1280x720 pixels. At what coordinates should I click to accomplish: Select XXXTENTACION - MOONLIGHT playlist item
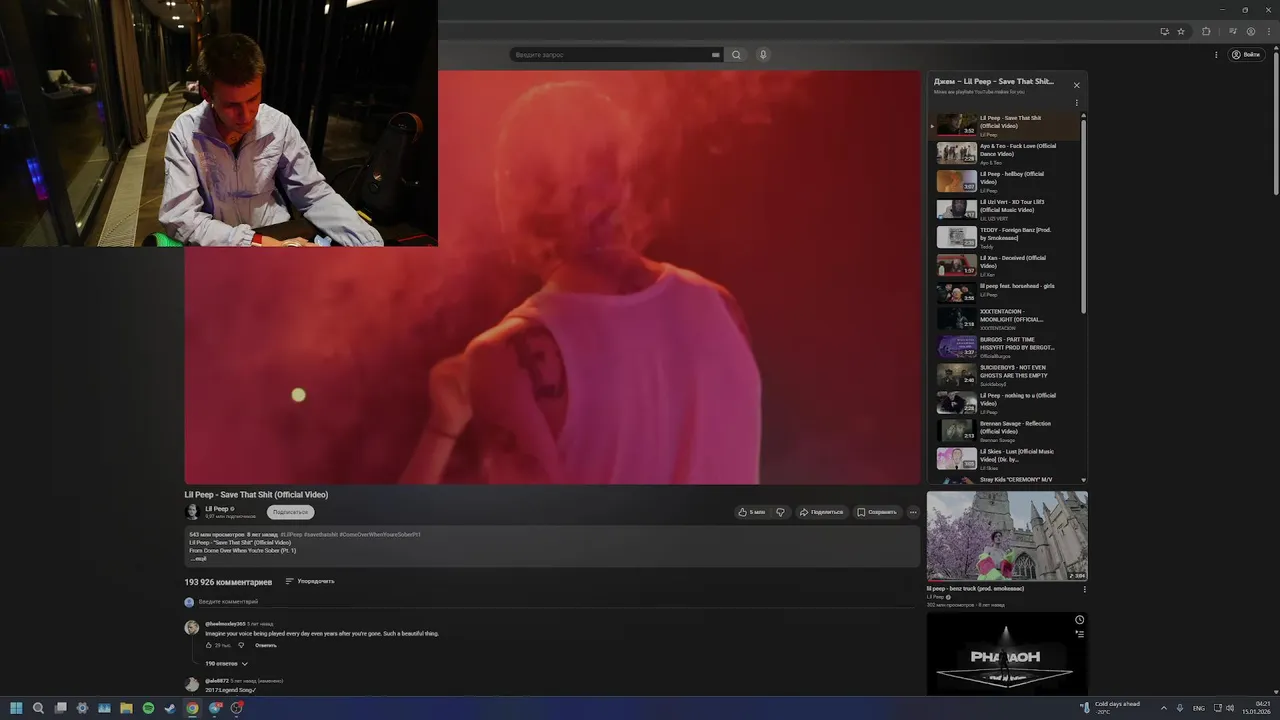tap(1006, 319)
